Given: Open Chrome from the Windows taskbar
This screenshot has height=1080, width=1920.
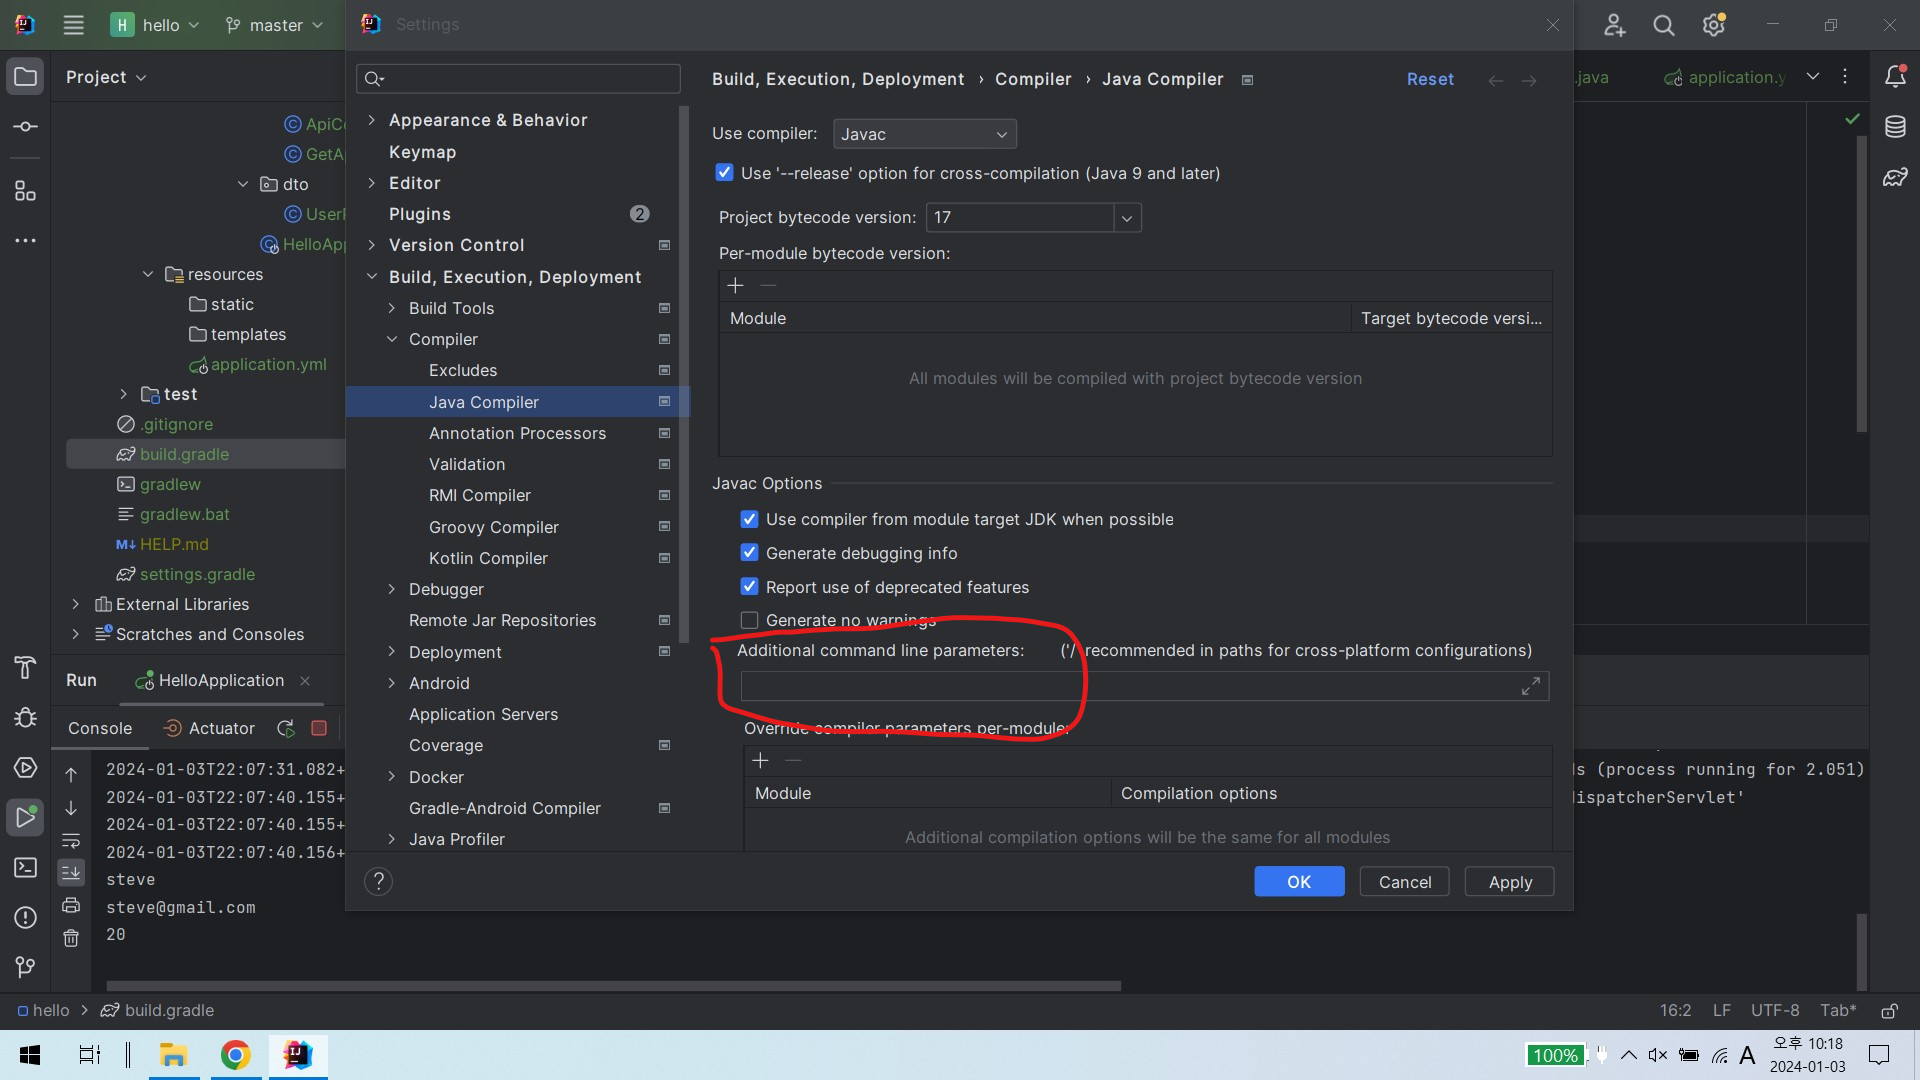Looking at the screenshot, I should pos(235,1055).
